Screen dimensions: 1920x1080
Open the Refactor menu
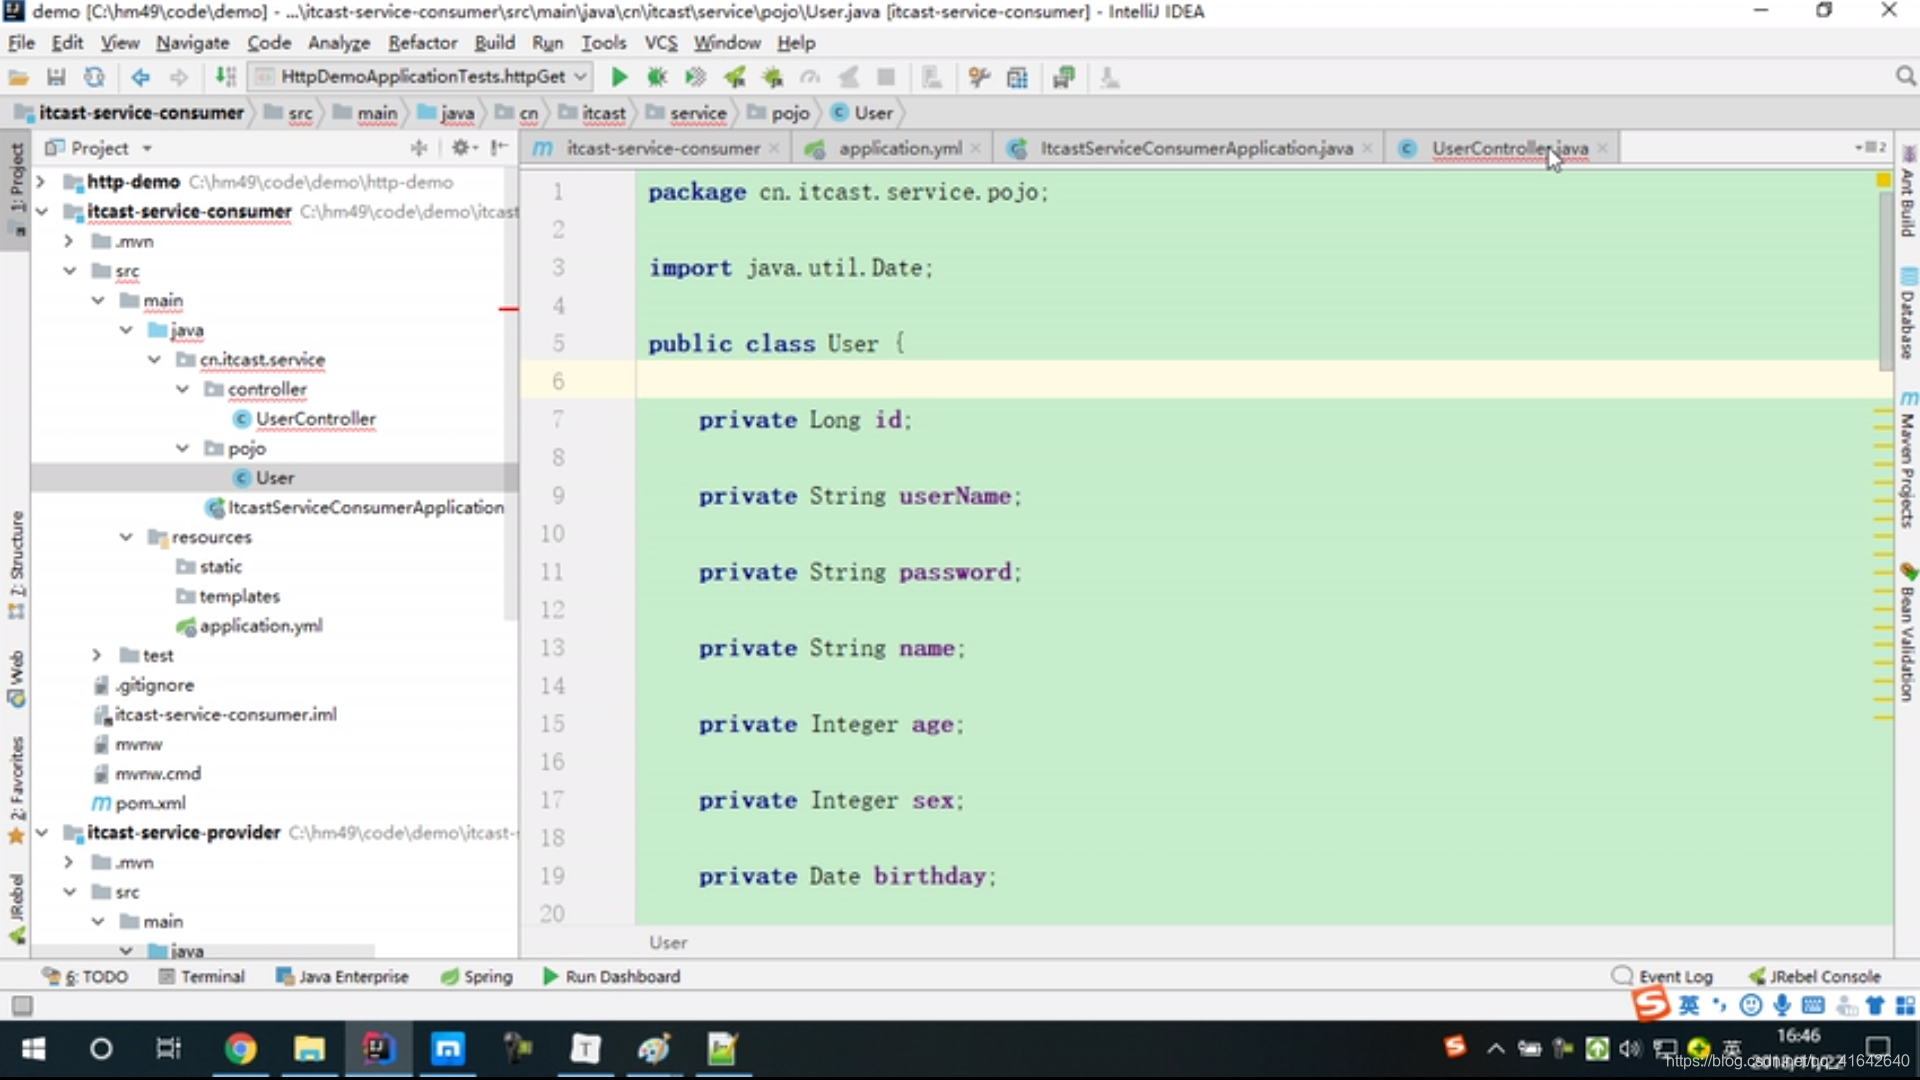[423, 43]
